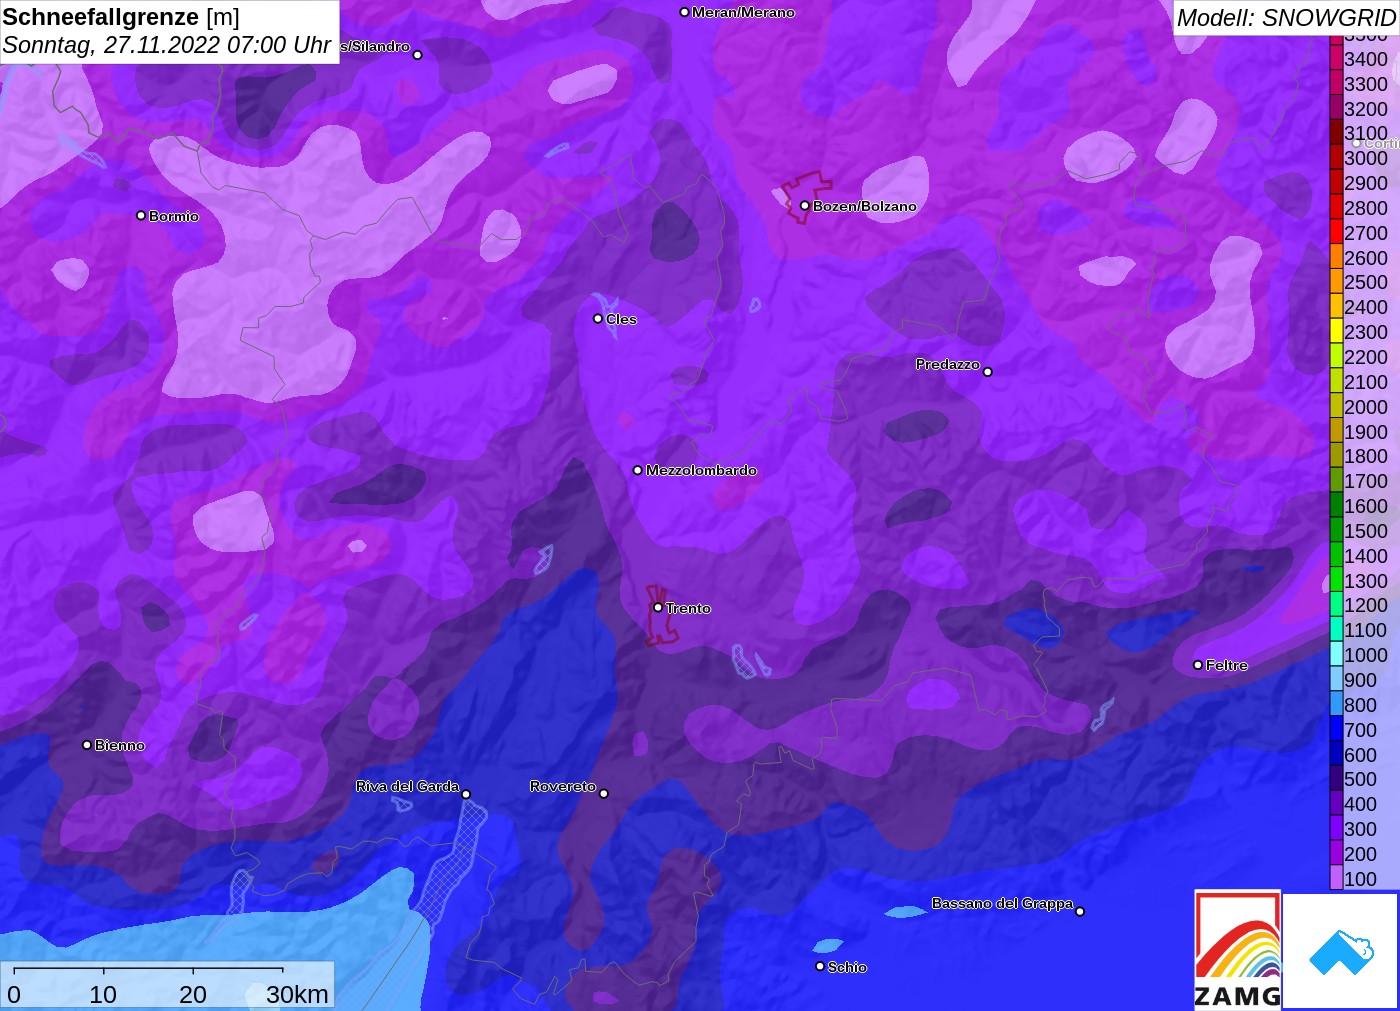Pick the bright green swatch beside 1300
The image size is (1400, 1011).
[1336, 580]
